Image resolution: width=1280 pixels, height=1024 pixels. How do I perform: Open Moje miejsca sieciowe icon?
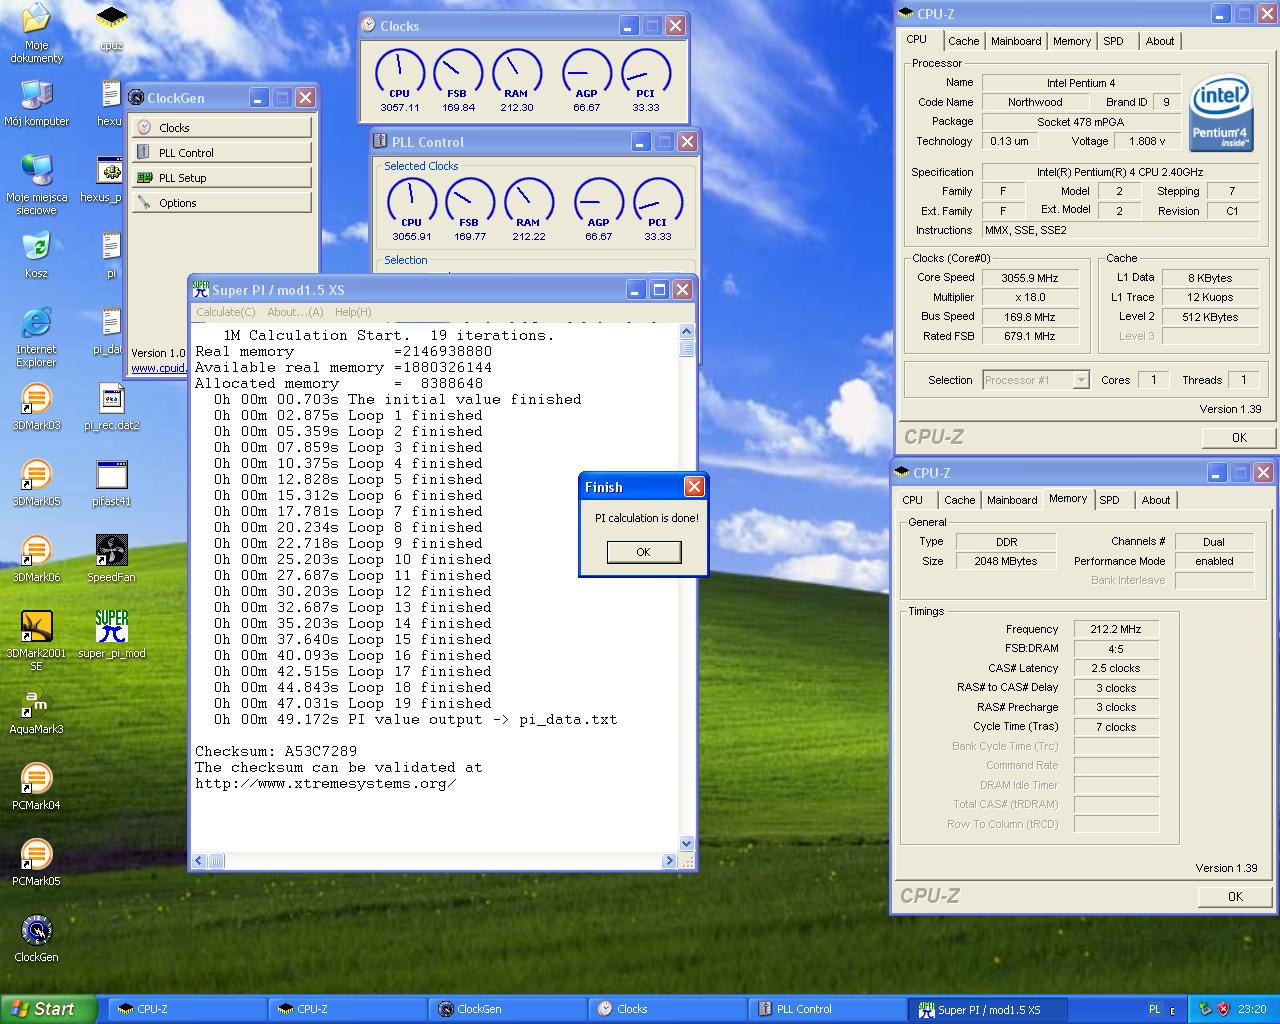36,185
